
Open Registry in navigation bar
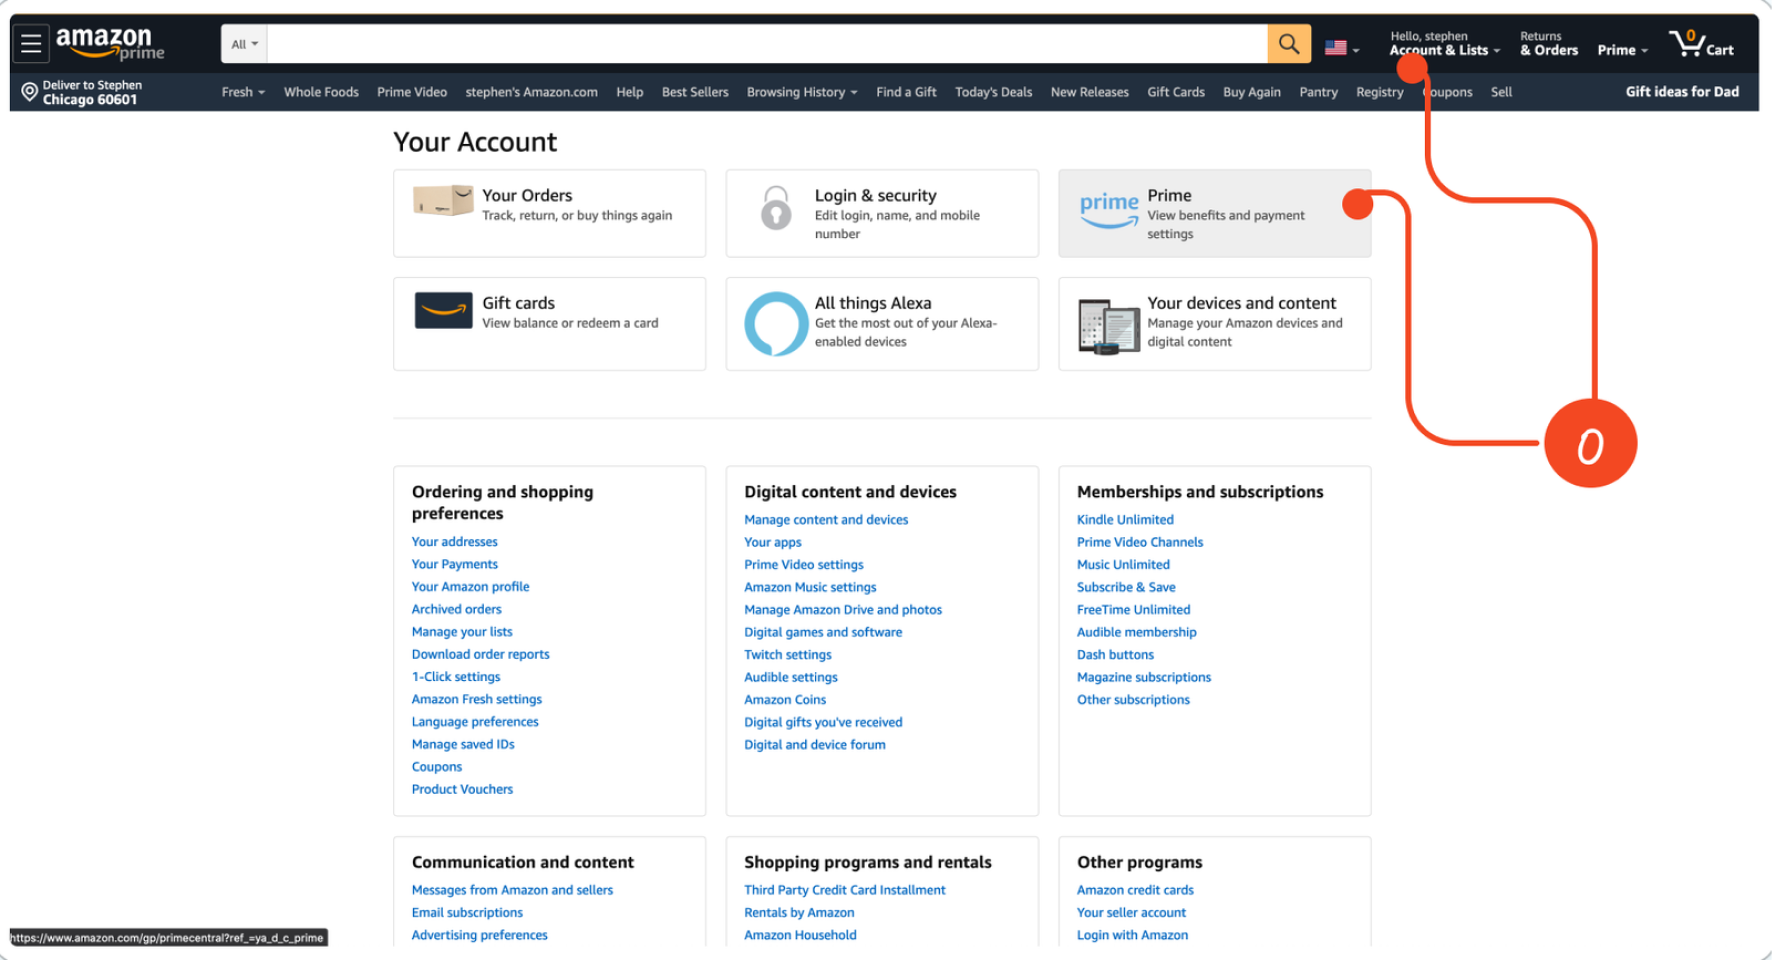coord(1379,92)
